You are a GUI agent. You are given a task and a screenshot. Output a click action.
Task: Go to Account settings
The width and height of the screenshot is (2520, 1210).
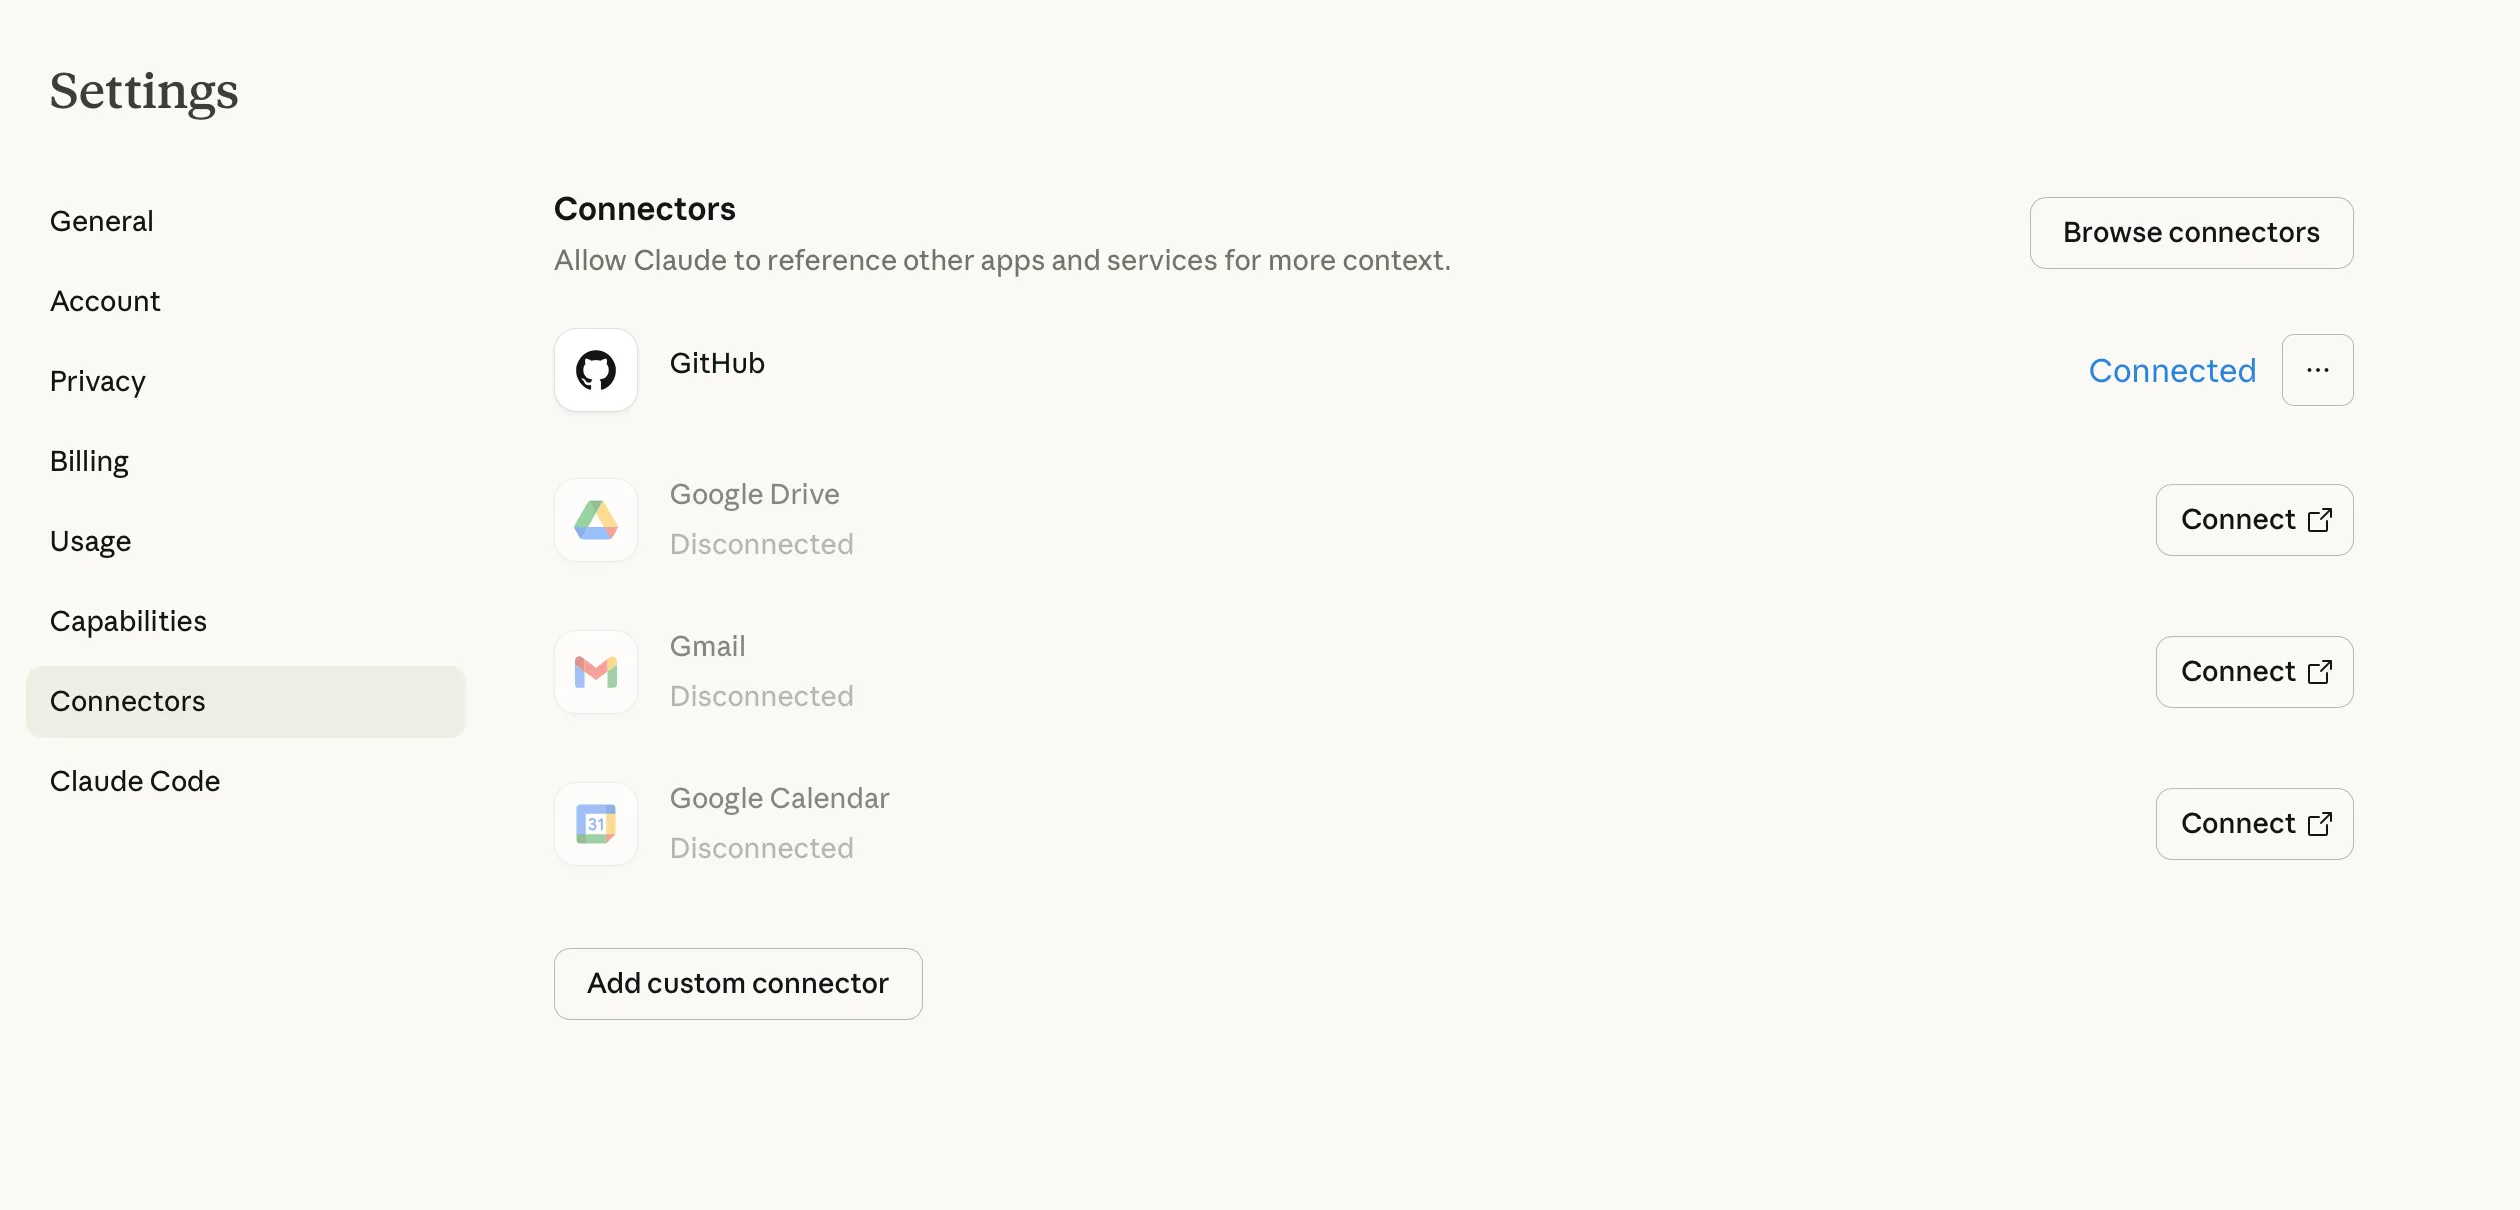tap(105, 301)
